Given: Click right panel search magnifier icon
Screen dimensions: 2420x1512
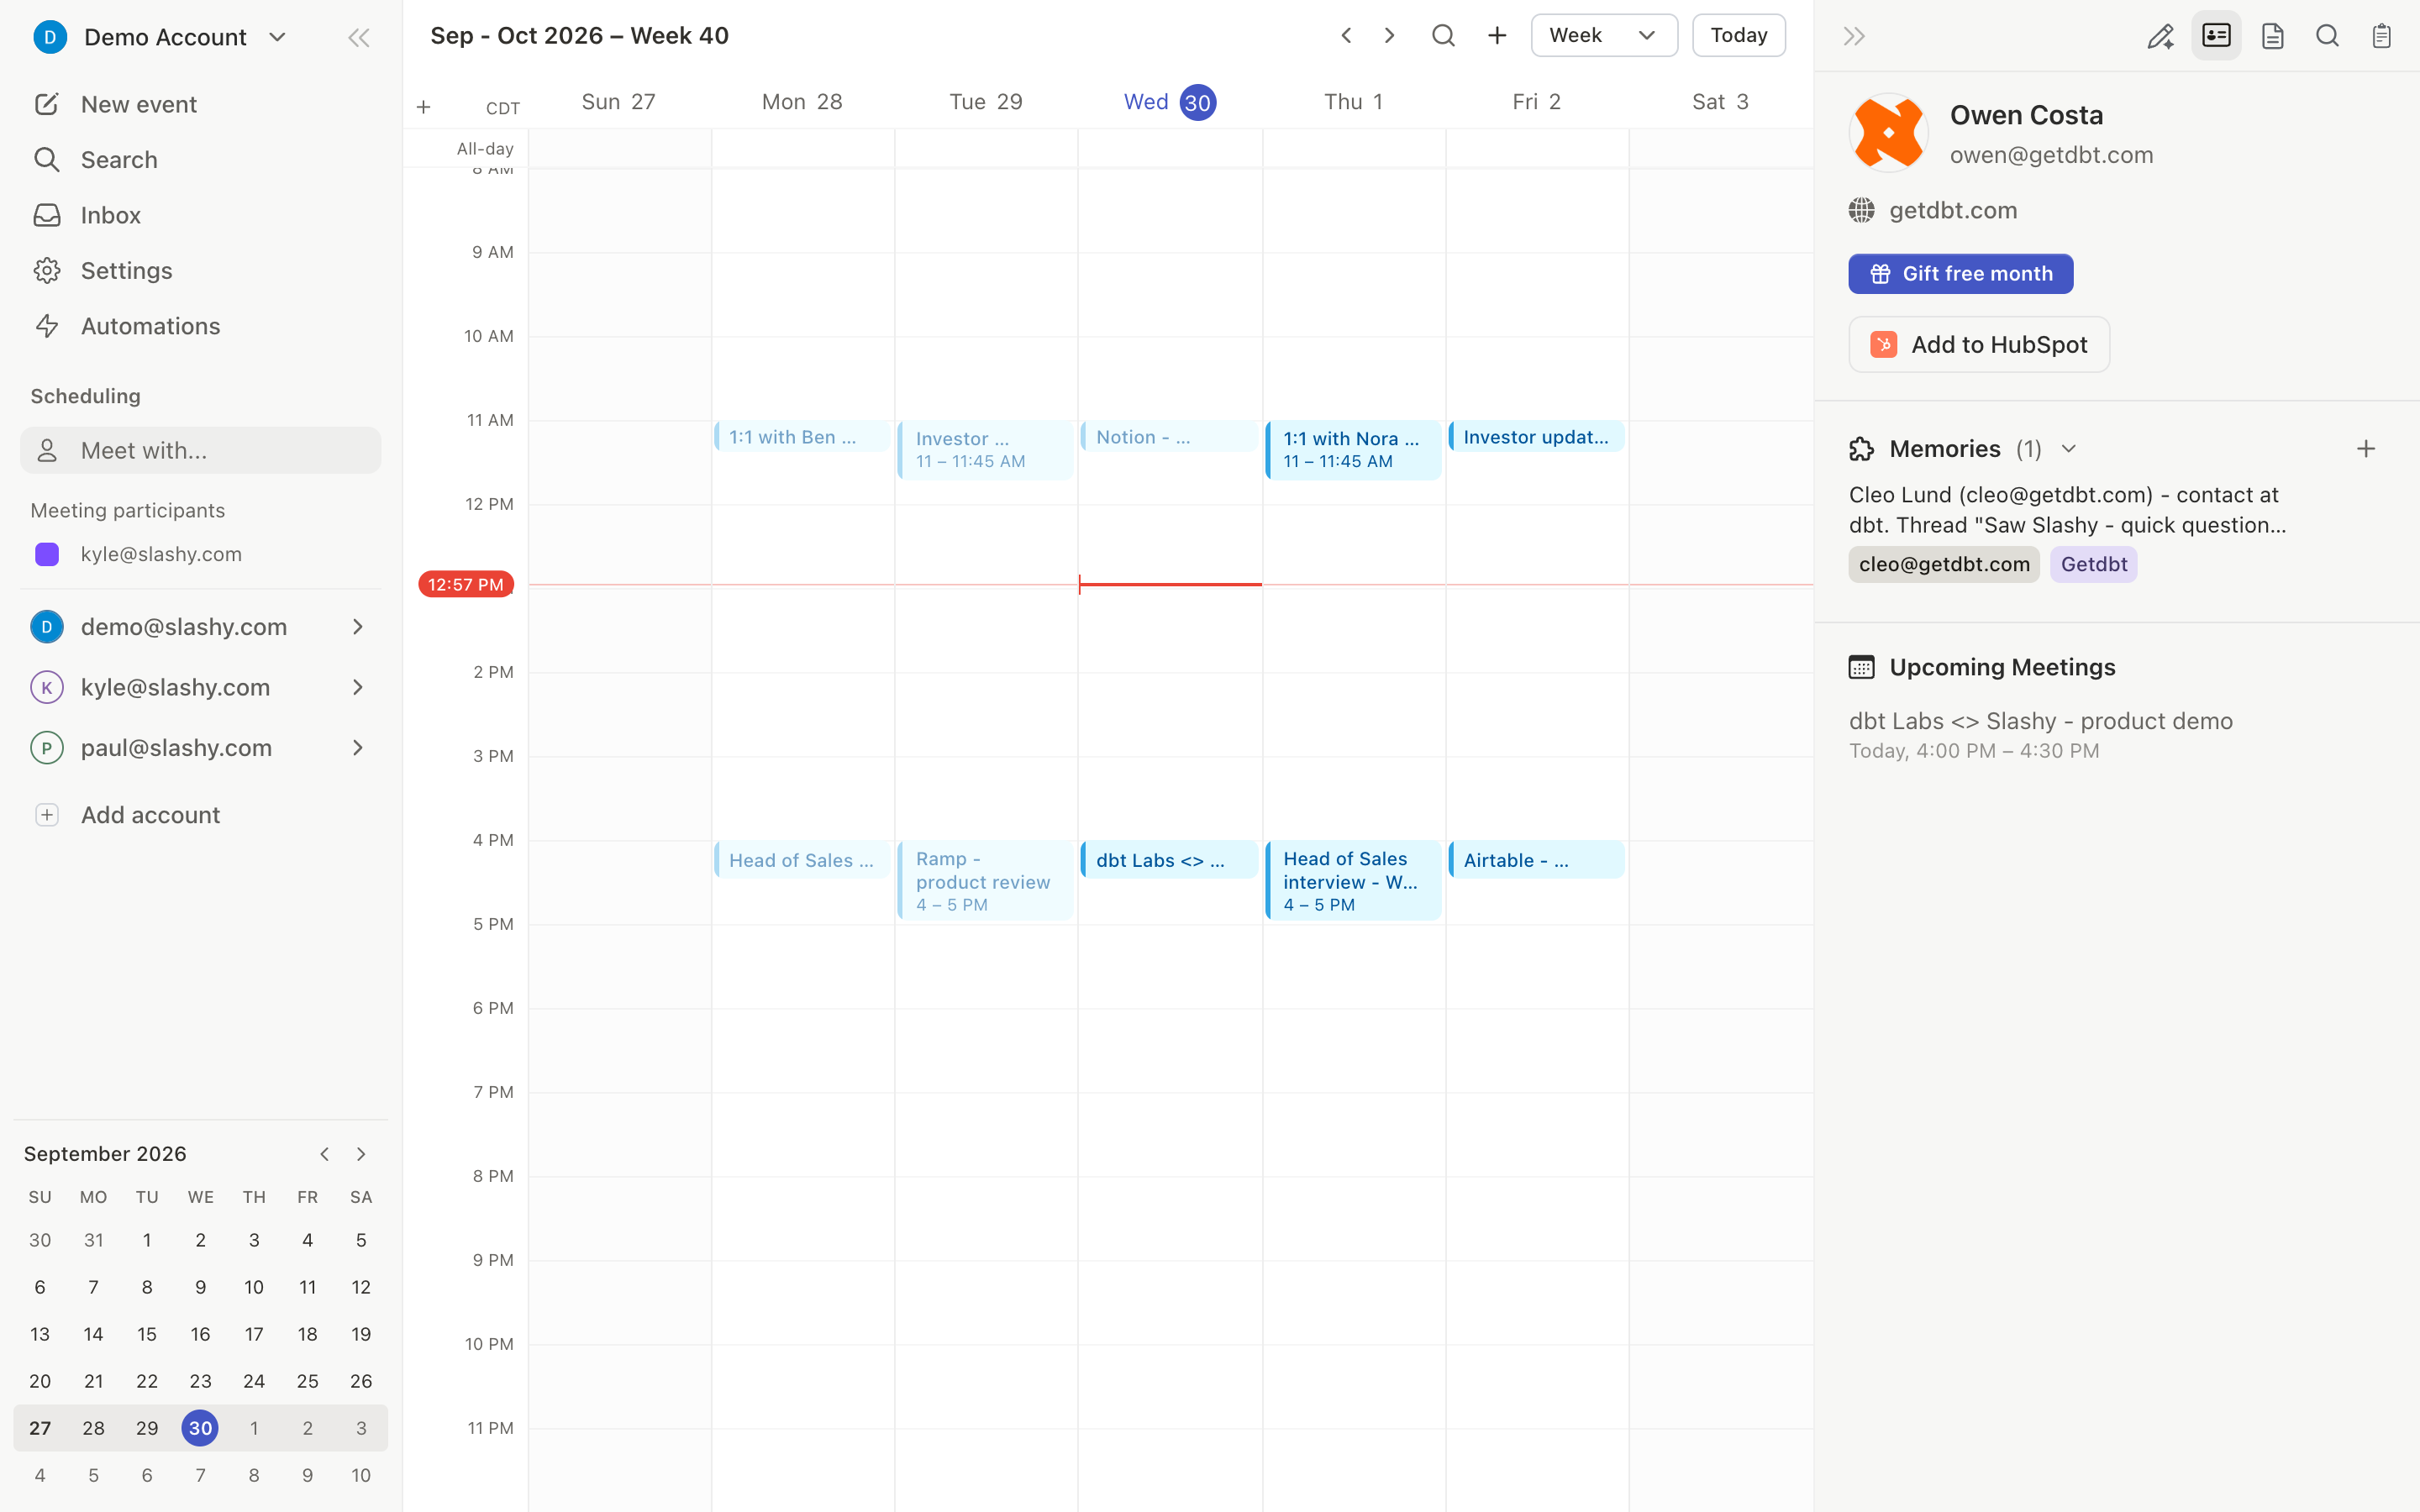Looking at the screenshot, I should (x=2327, y=37).
